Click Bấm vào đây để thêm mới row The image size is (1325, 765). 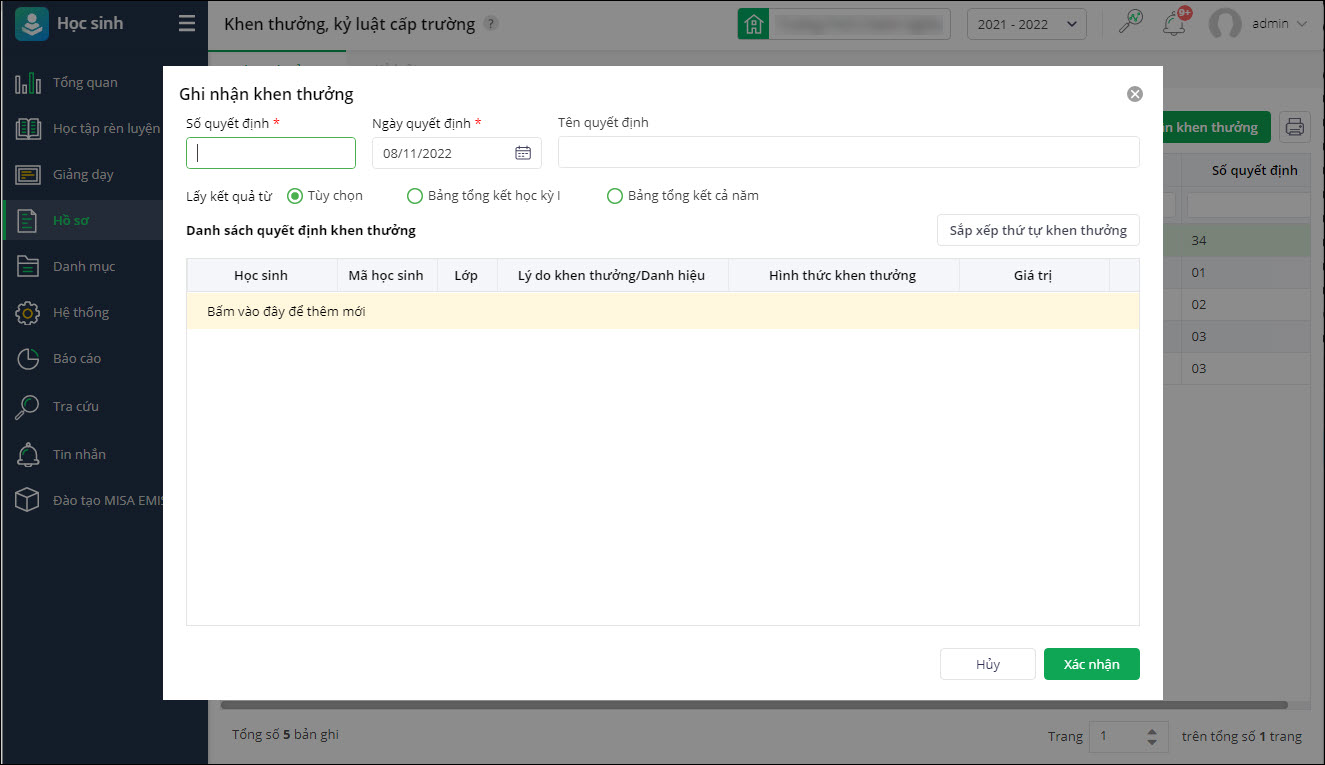point(663,311)
